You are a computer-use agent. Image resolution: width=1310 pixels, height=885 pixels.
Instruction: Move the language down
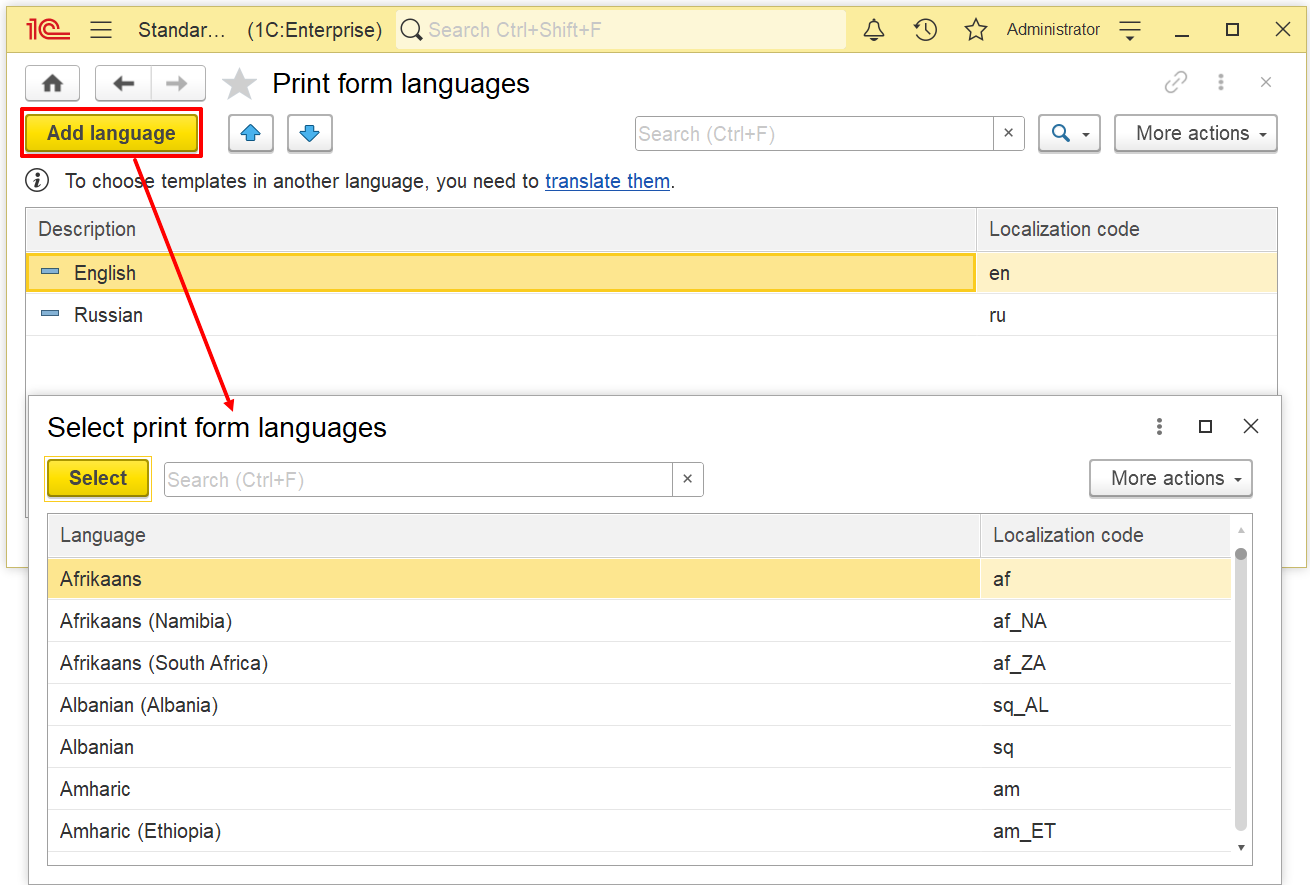310,133
